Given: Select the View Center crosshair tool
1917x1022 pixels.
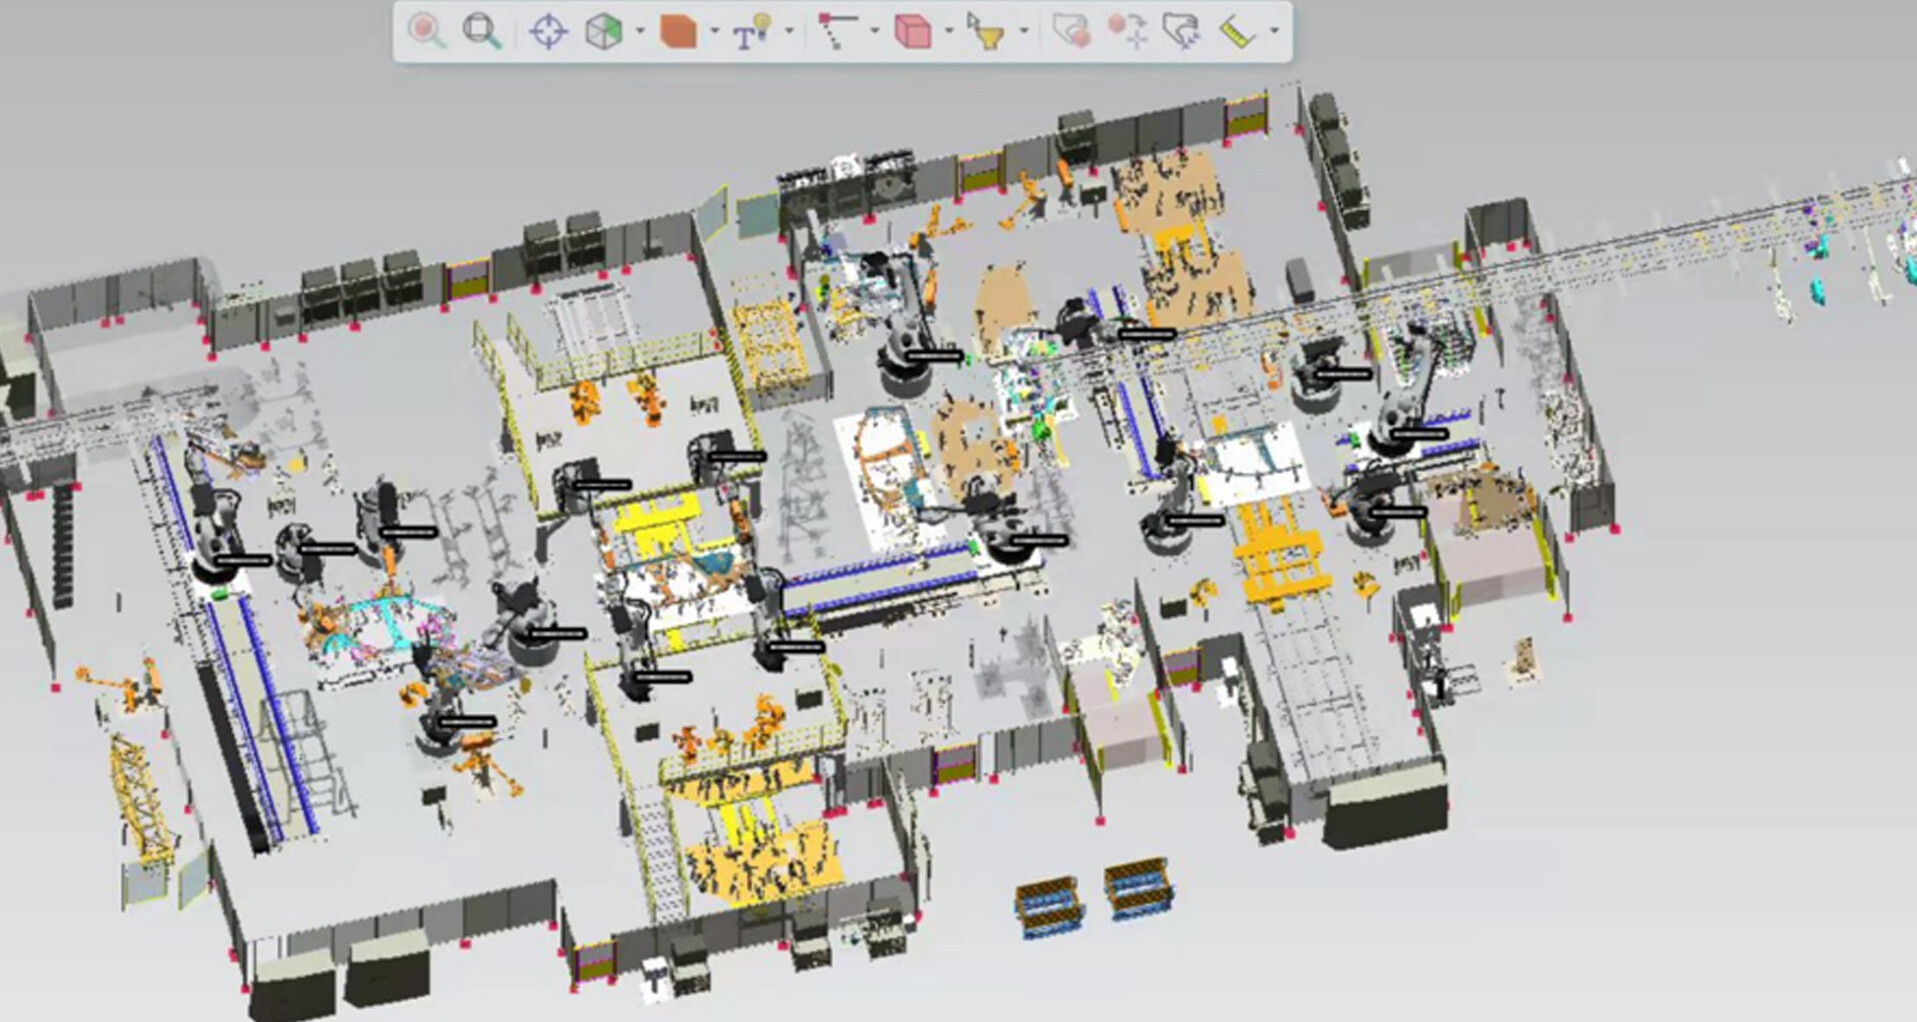Looking at the screenshot, I should (548, 31).
